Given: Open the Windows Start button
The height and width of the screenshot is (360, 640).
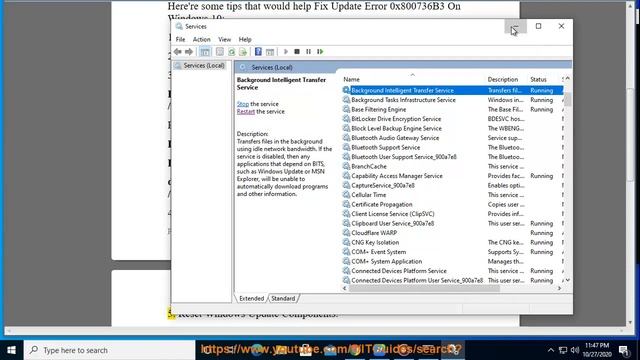Looking at the screenshot, I should [11, 350].
